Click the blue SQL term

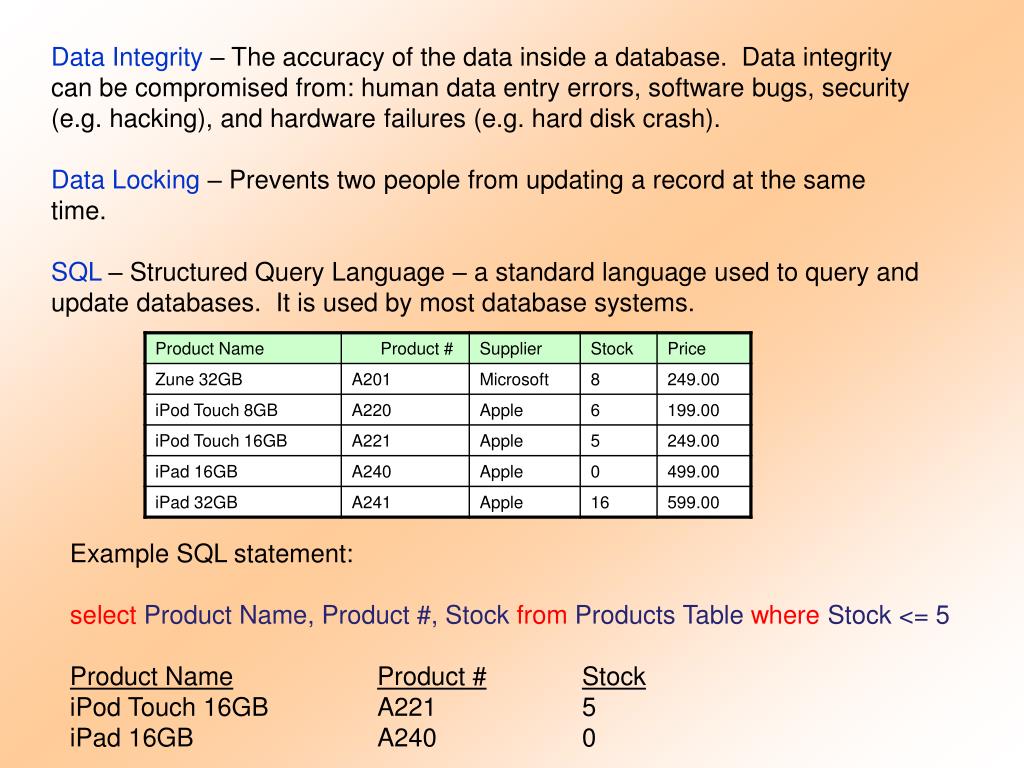tap(76, 272)
